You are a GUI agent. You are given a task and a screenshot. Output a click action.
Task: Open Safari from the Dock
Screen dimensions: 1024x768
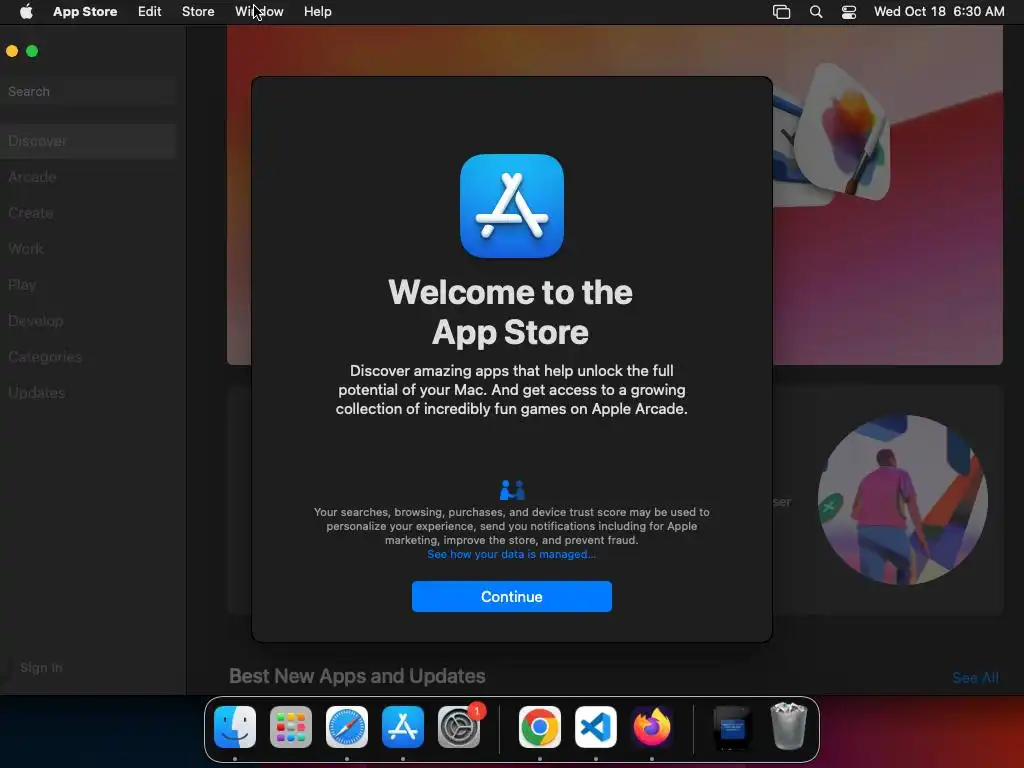pos(347,726)
